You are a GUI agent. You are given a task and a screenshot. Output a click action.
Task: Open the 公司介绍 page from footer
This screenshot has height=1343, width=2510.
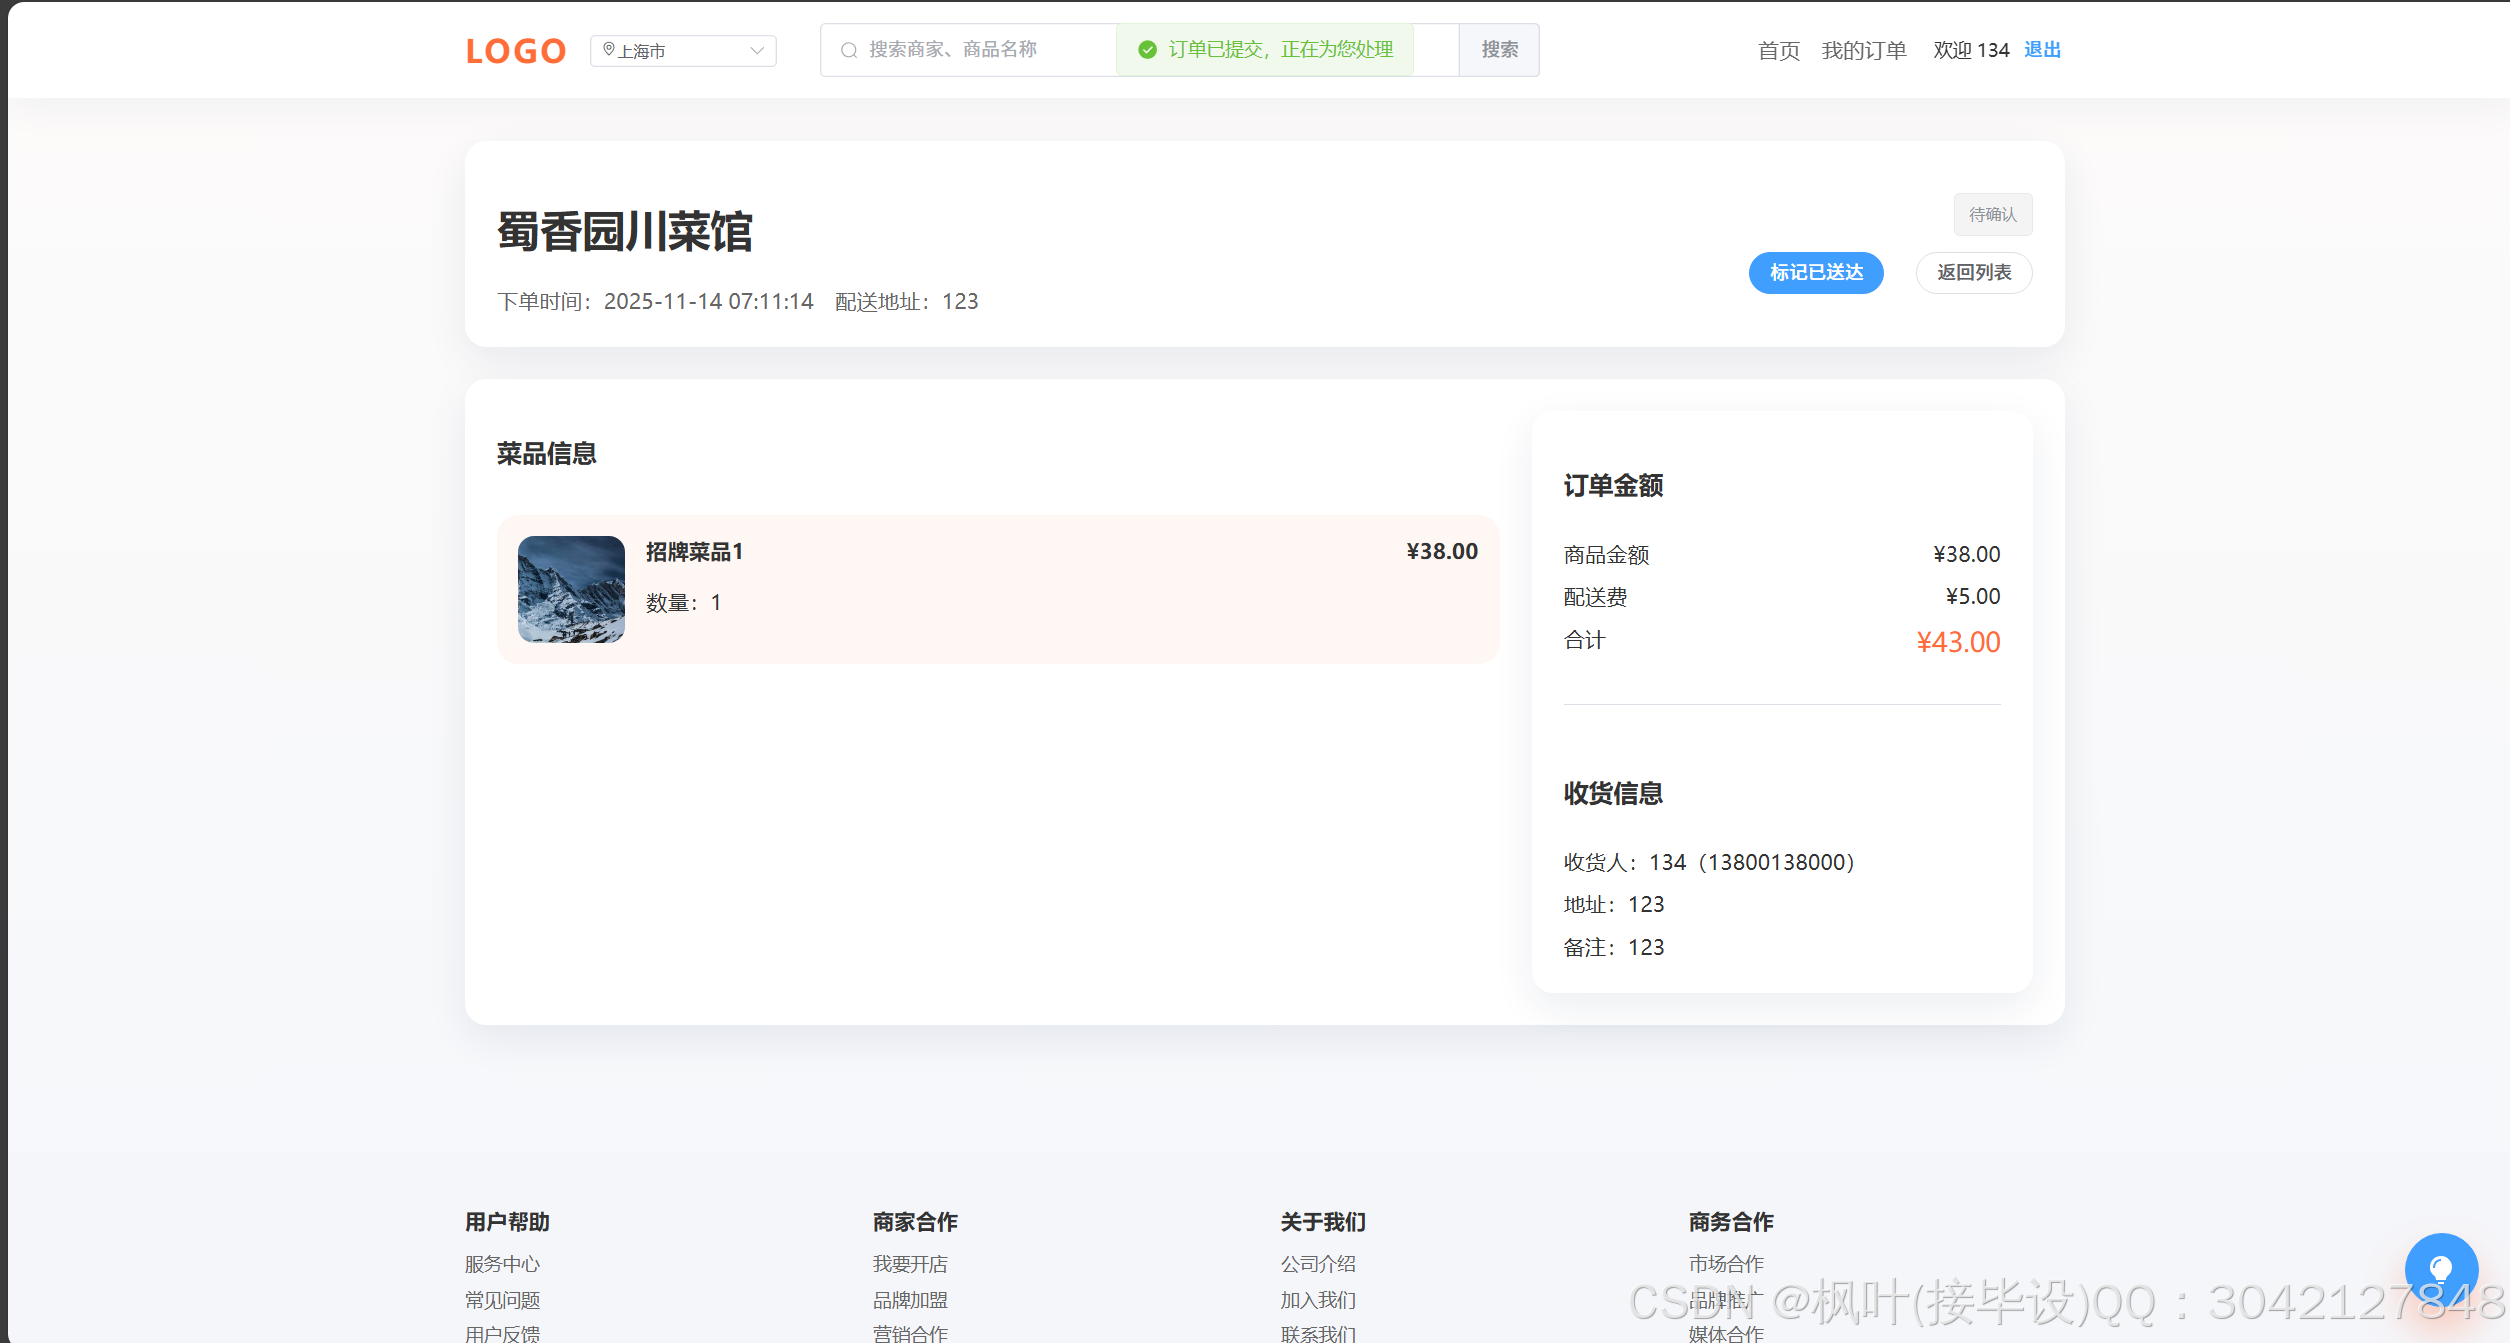click(1316, 1263)
